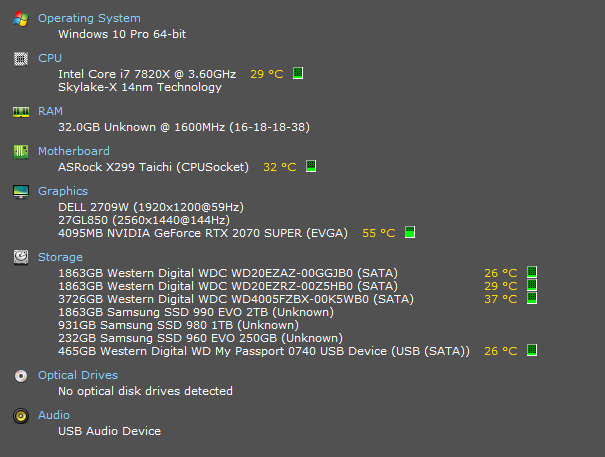Open the RAM section heading
605x457 pixels.
pyautogui.click(x=50, y=111)
